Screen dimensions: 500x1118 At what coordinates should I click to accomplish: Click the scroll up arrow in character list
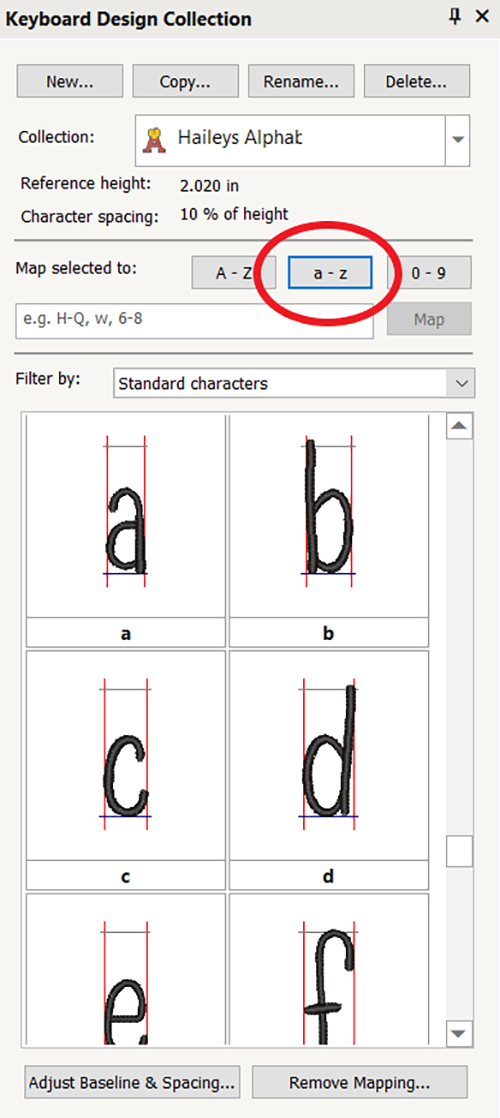(459, 426)
